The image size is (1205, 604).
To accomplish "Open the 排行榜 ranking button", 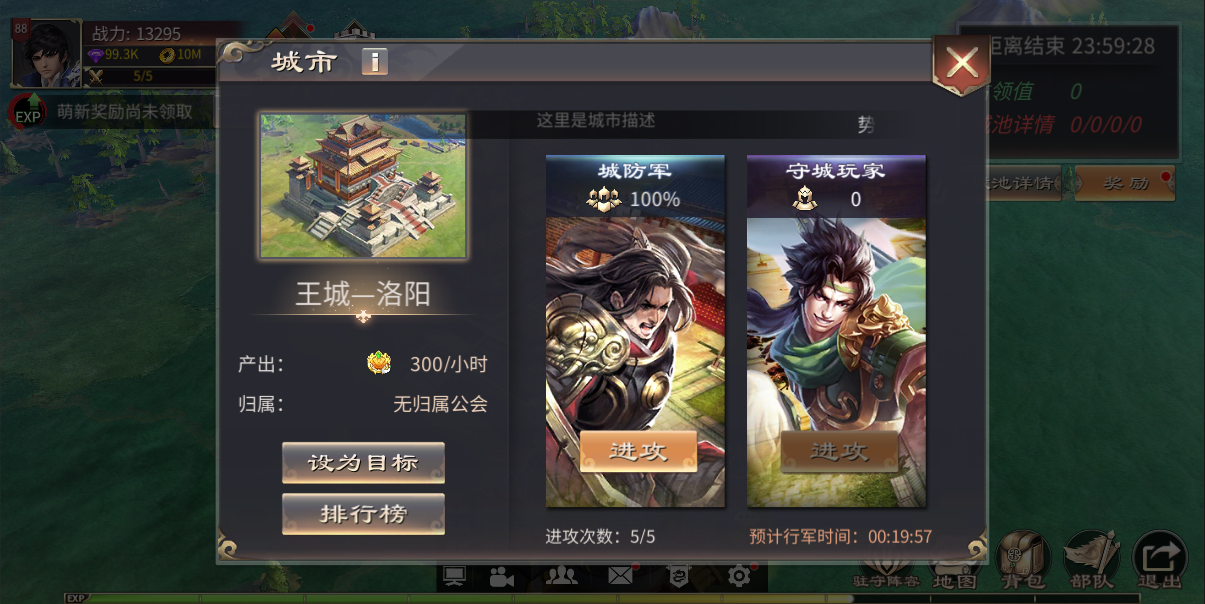I will coord(363,514).
